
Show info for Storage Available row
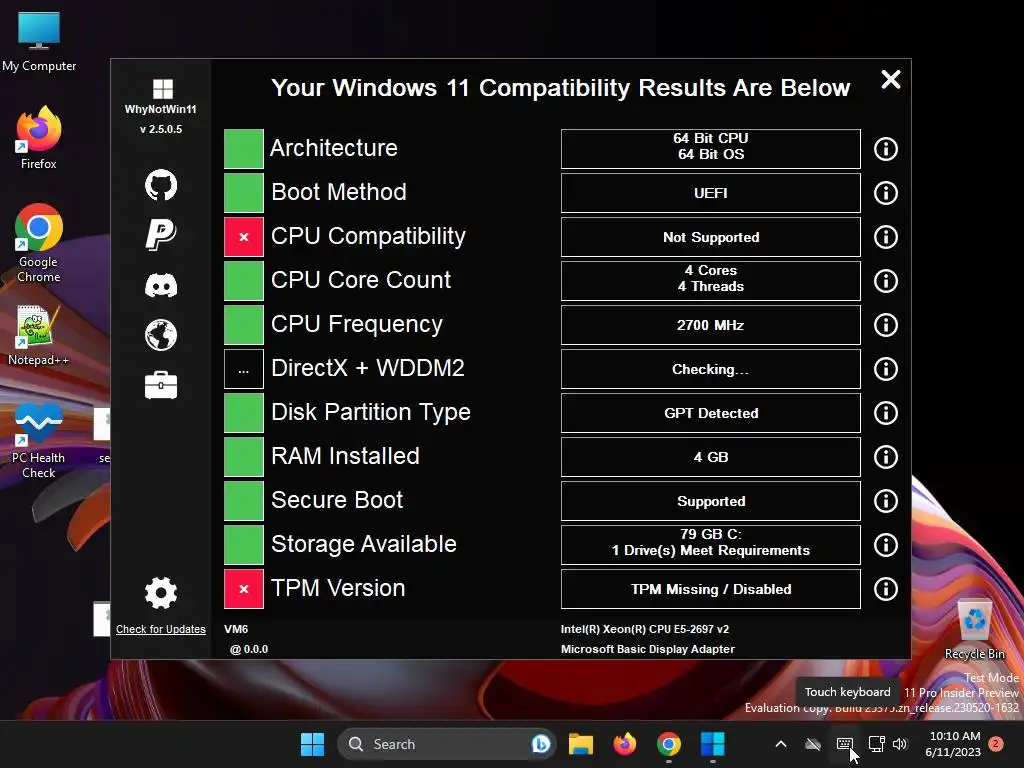click(x=886, y=545)
